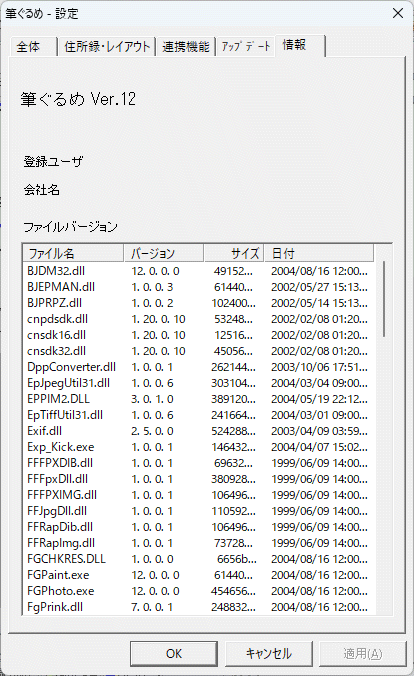Screen dimensions: 414x676
Task: Close the settings dialog window
Action: pyautogui.click(x=398, y=13)
